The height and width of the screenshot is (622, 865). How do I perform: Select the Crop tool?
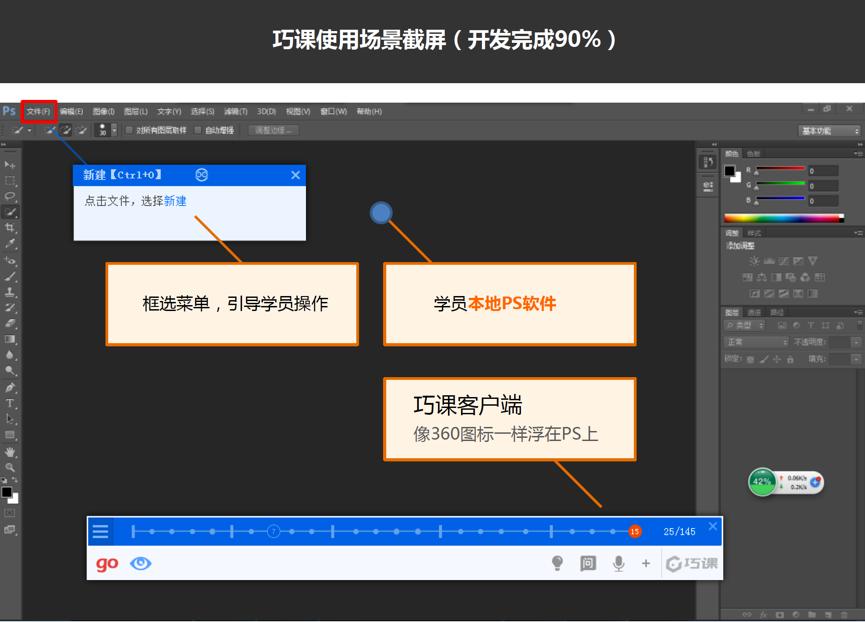tap(10, 229)
